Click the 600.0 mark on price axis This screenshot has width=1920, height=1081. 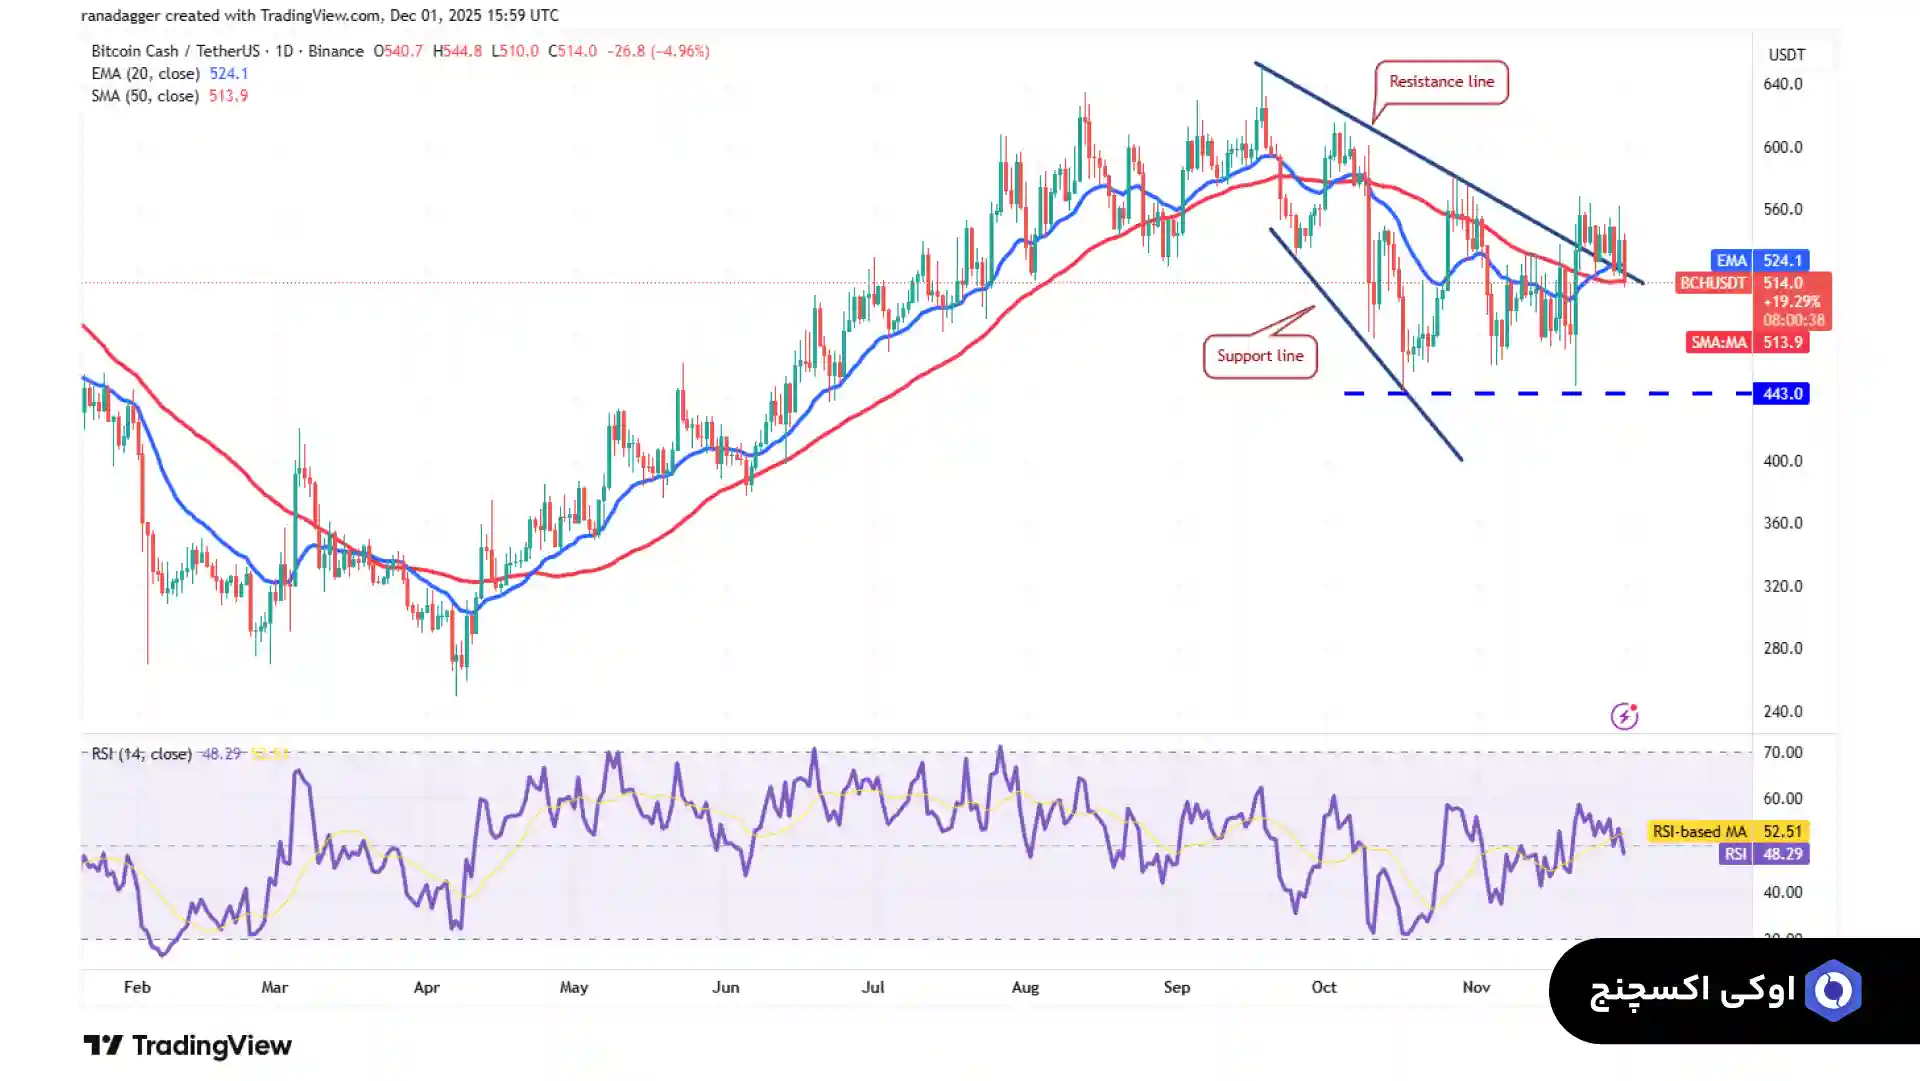coord(1782,147)
